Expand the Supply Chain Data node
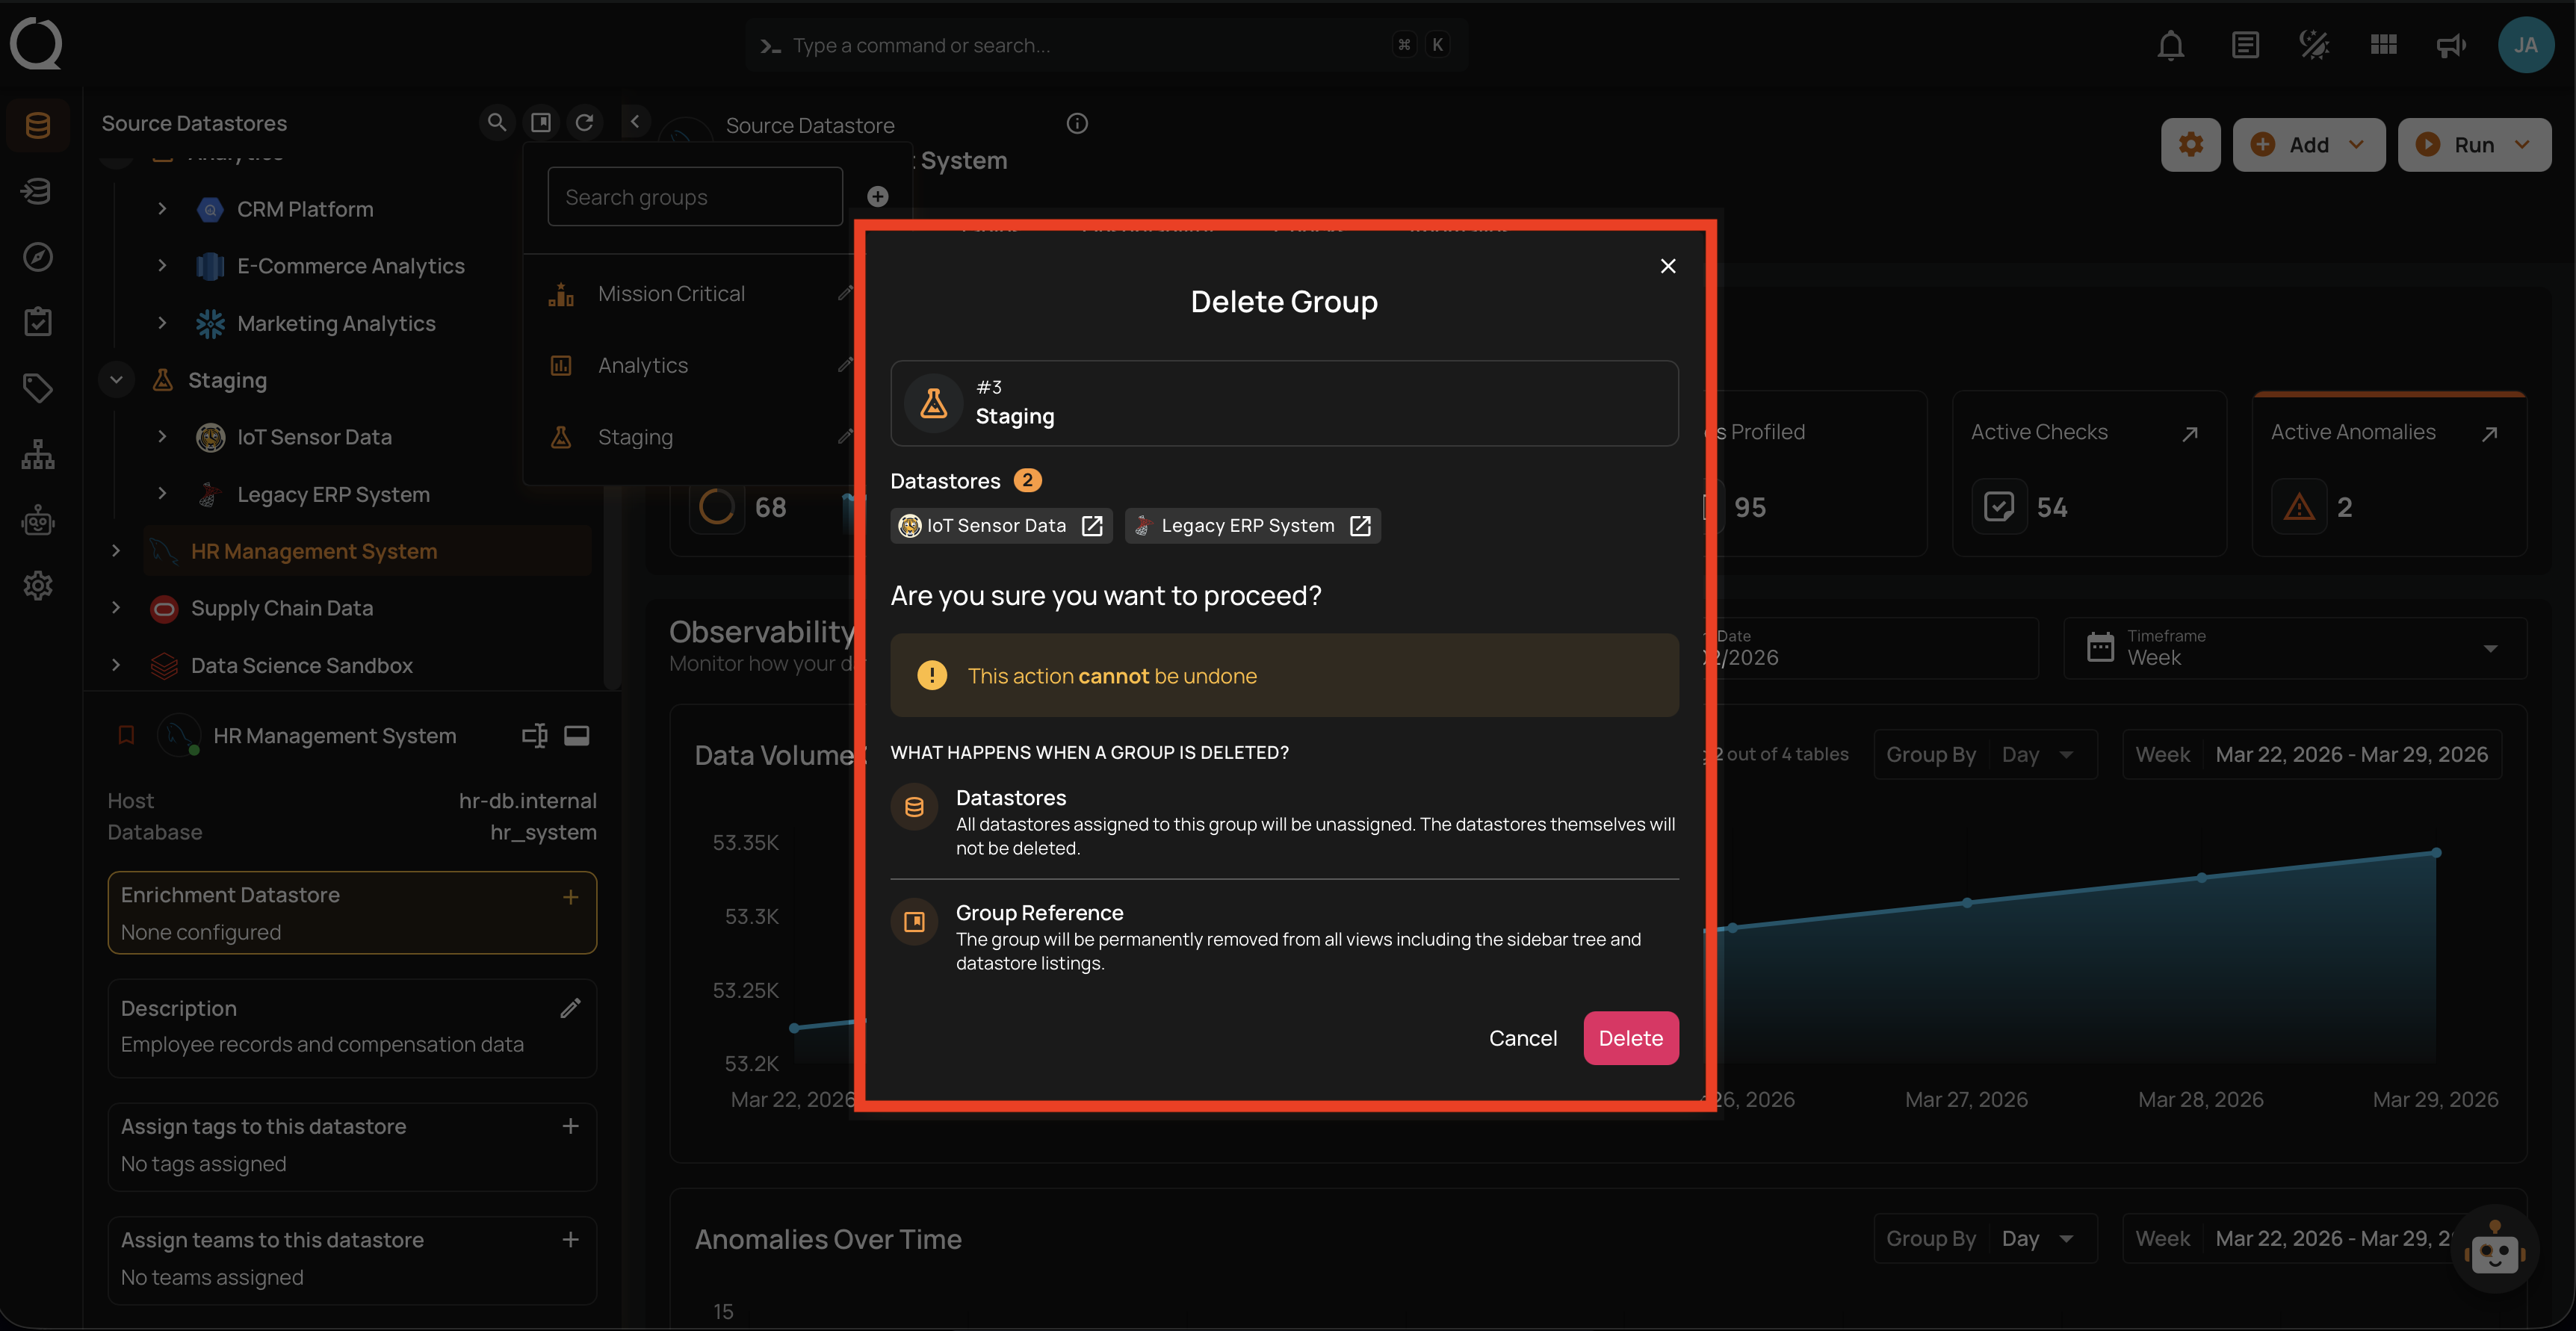Screen dimensions: 2576x1331 coord(116,608)
